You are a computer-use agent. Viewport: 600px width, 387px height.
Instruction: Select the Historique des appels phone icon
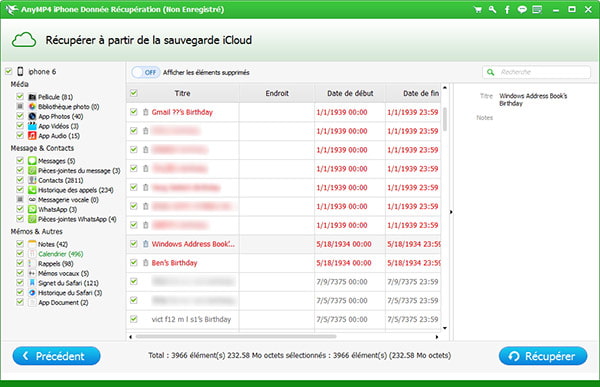[32, 190]
